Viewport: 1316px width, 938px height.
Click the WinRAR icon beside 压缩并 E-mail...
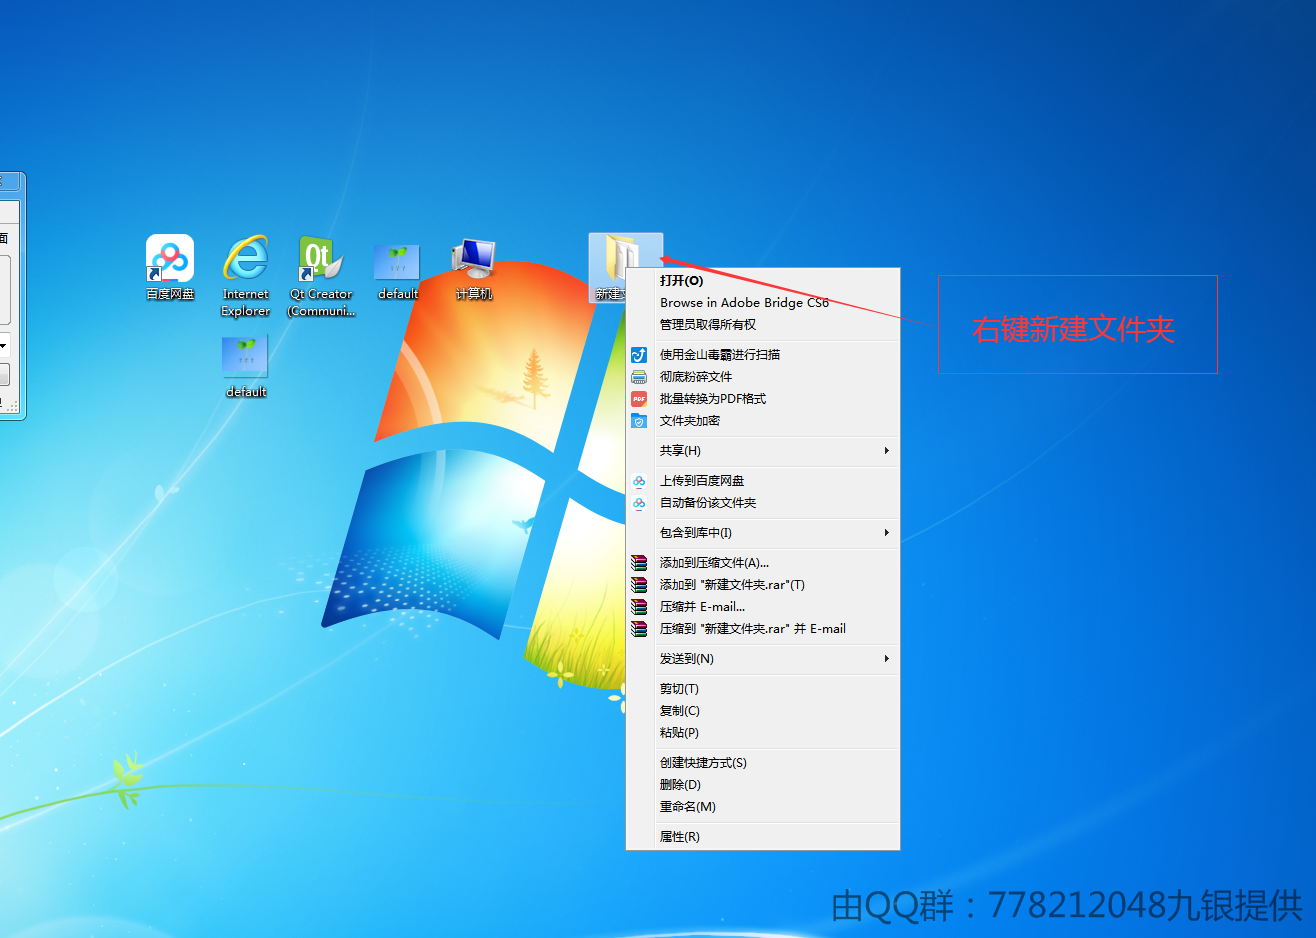[639, 607]
